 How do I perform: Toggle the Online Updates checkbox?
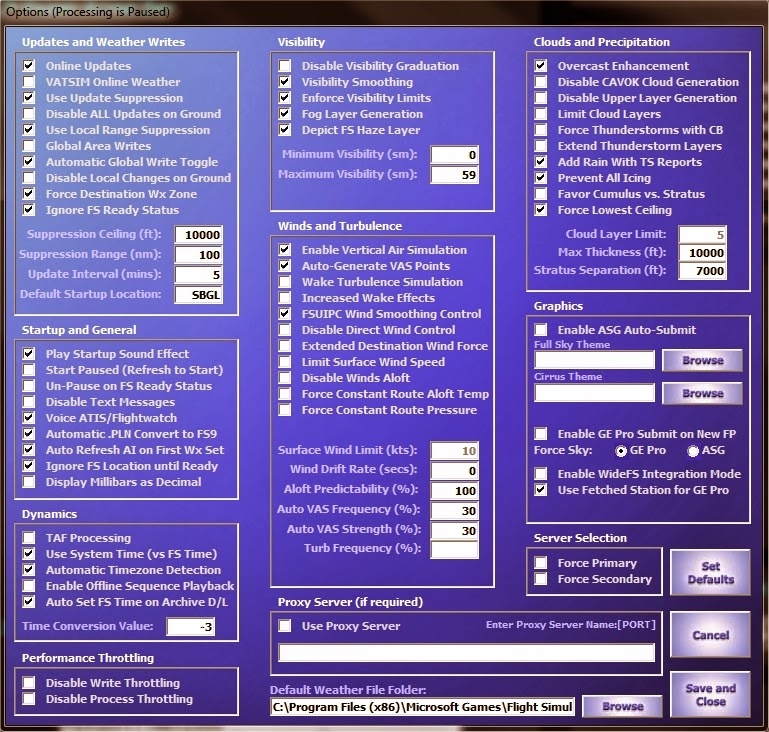click(x=29, y=66)
